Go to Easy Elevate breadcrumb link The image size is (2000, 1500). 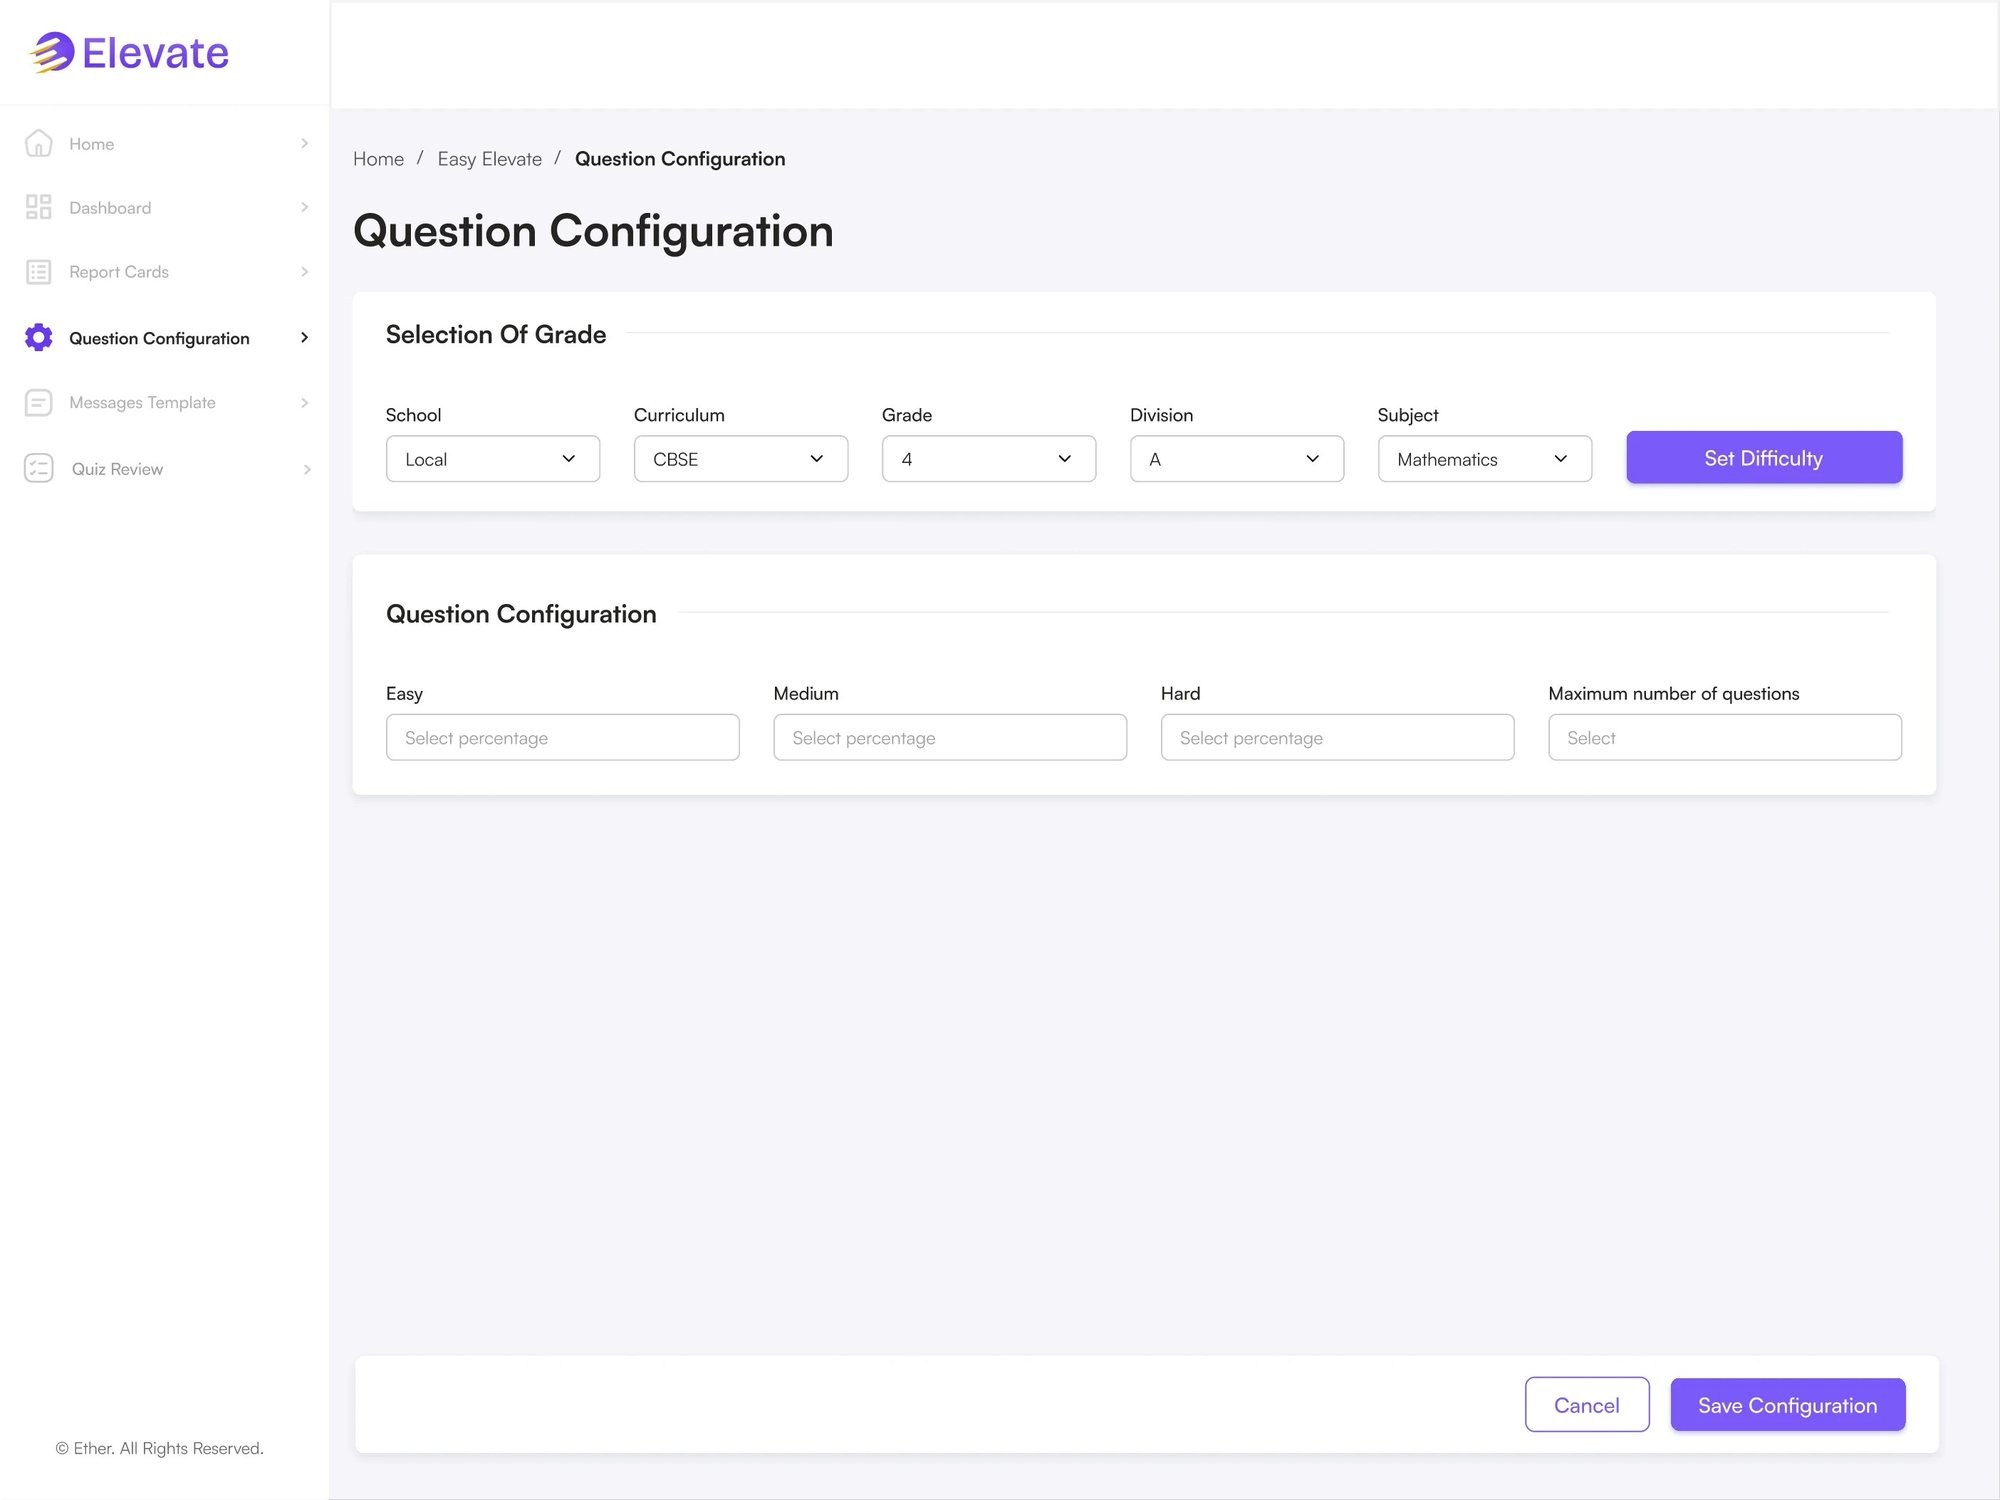[x=490, y=159]
